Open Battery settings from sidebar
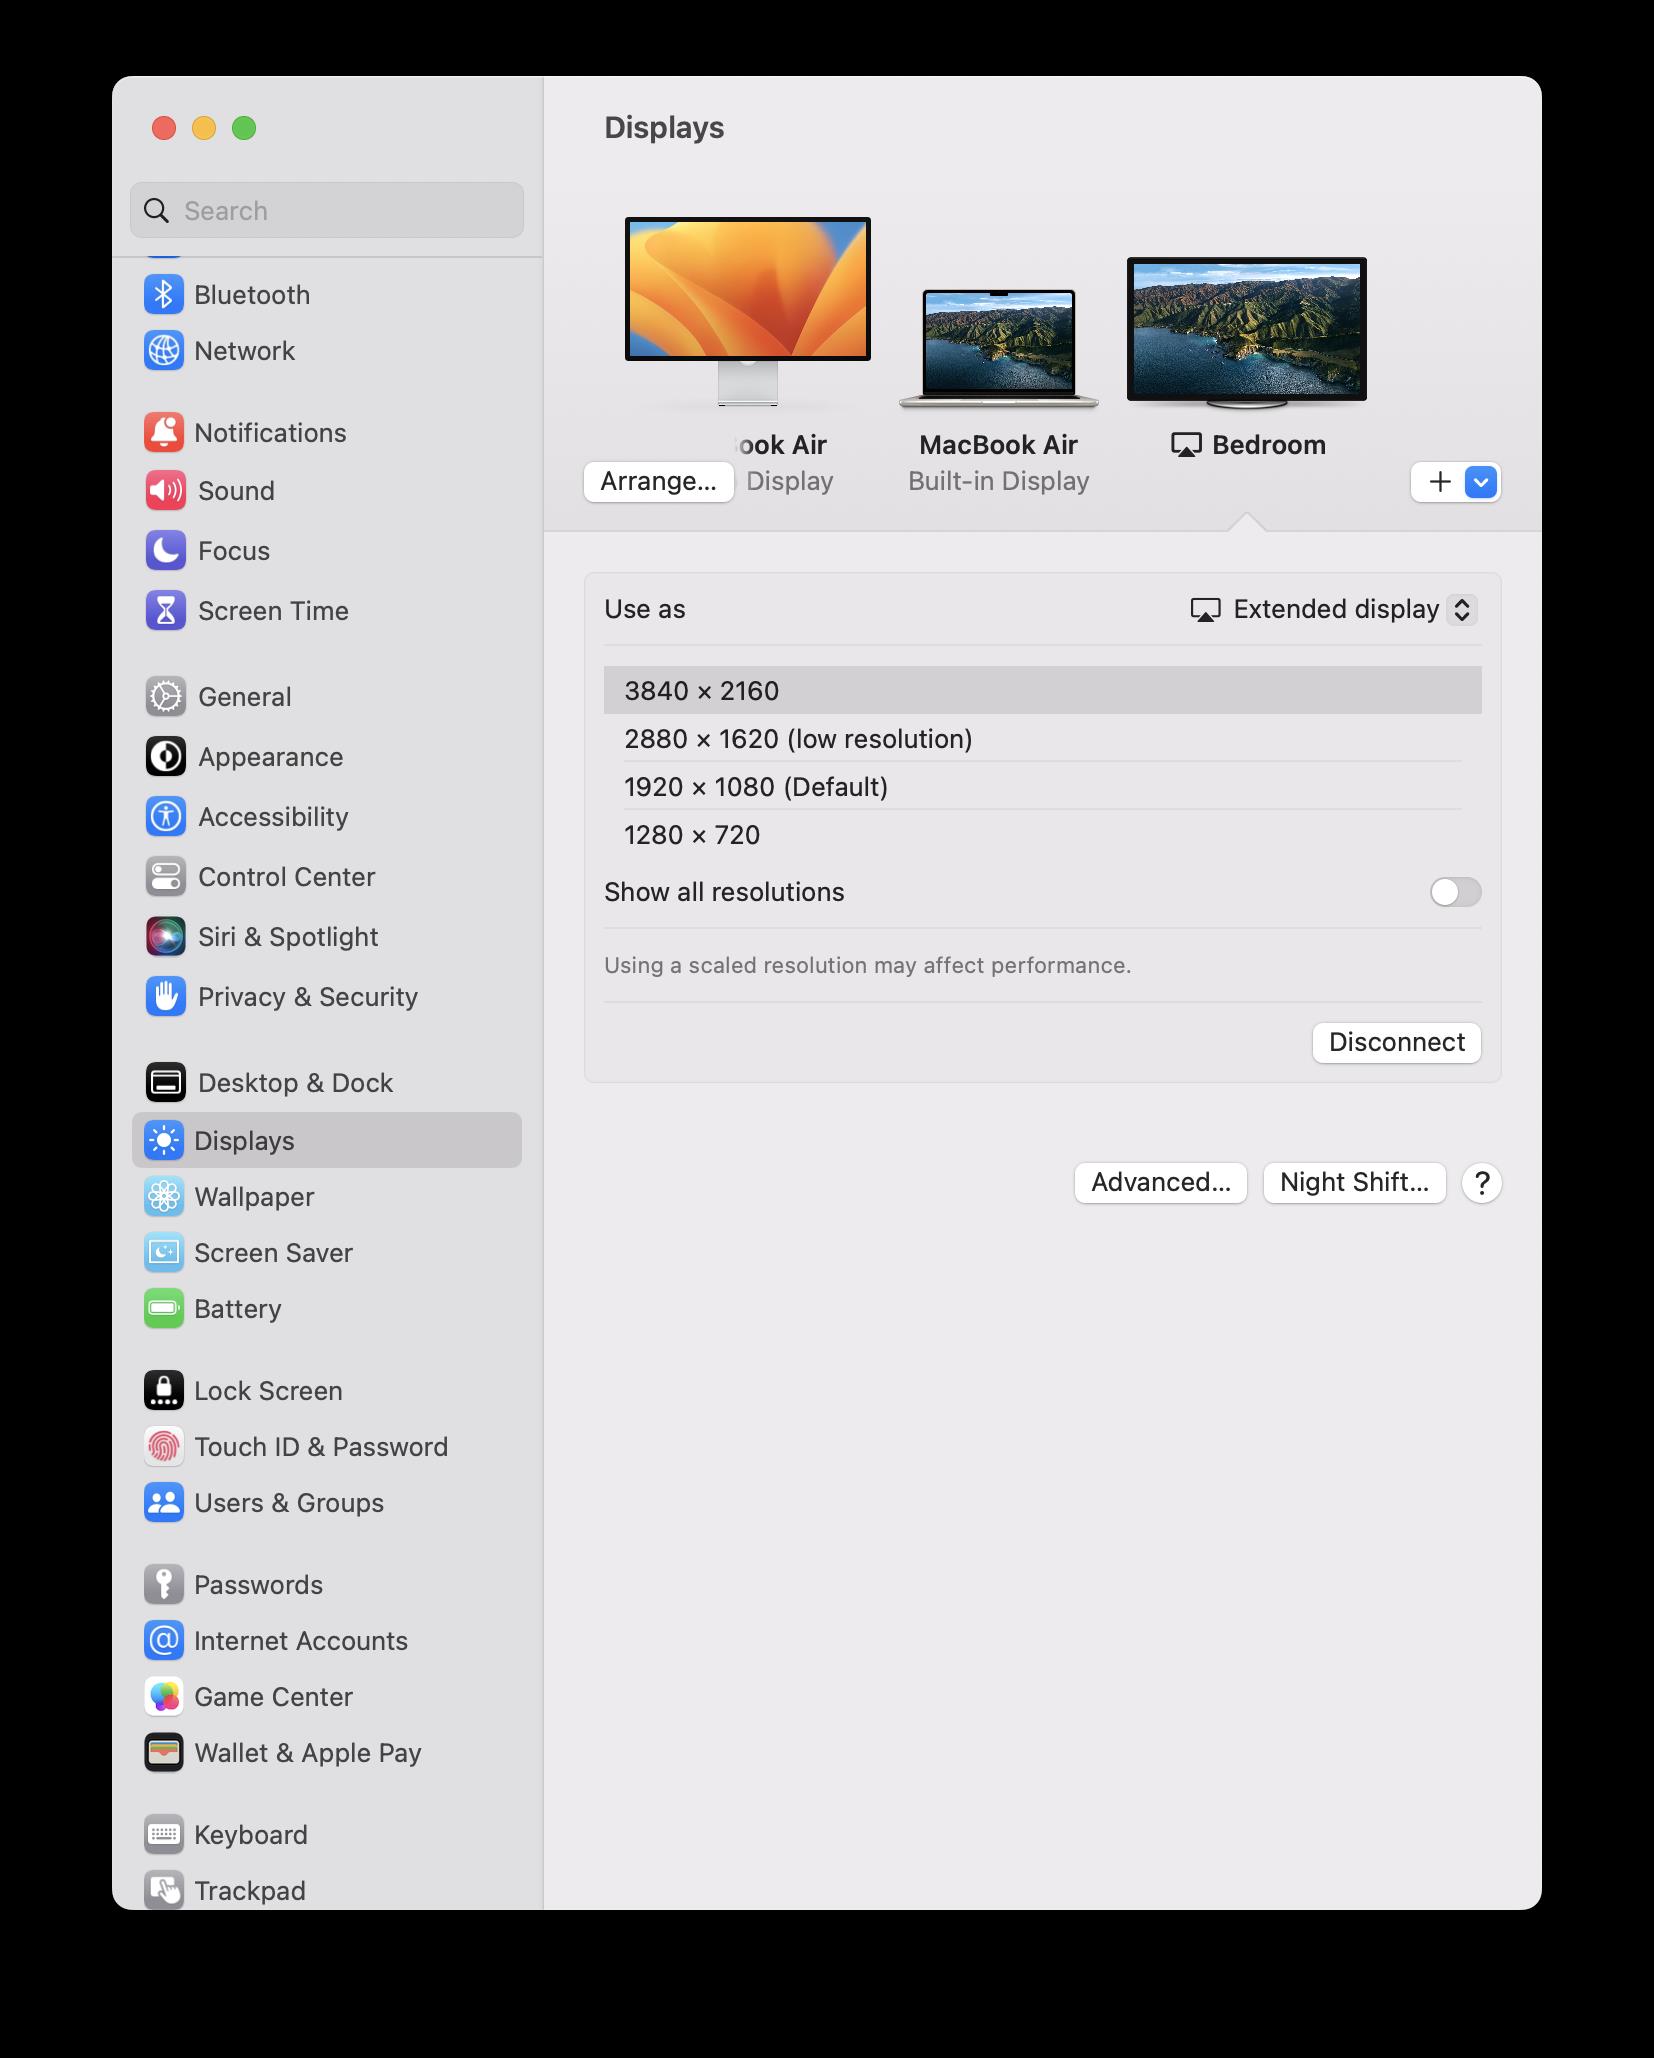 click(239, 1308)
